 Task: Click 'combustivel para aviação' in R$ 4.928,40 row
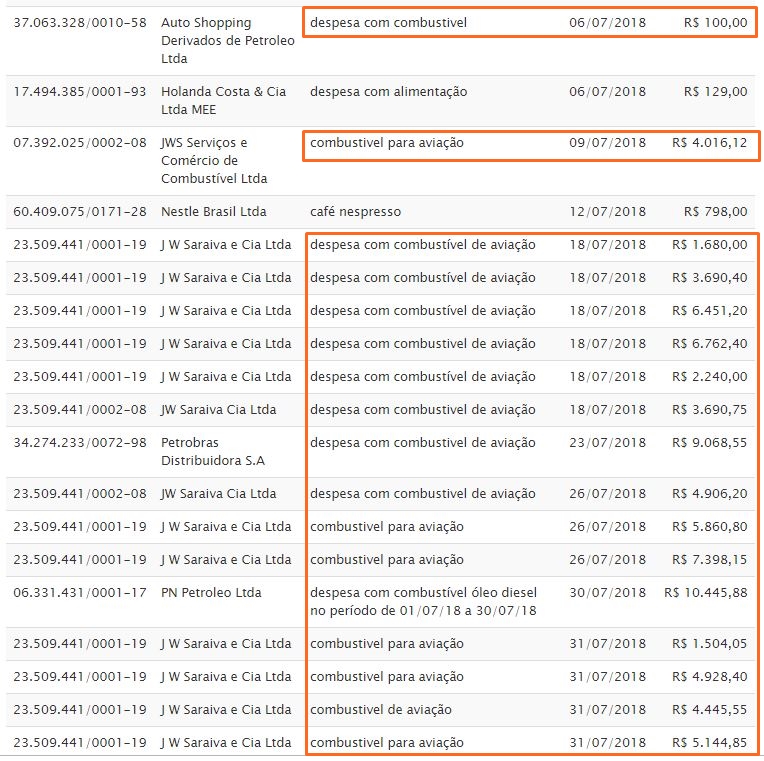[x=387, y=677]
